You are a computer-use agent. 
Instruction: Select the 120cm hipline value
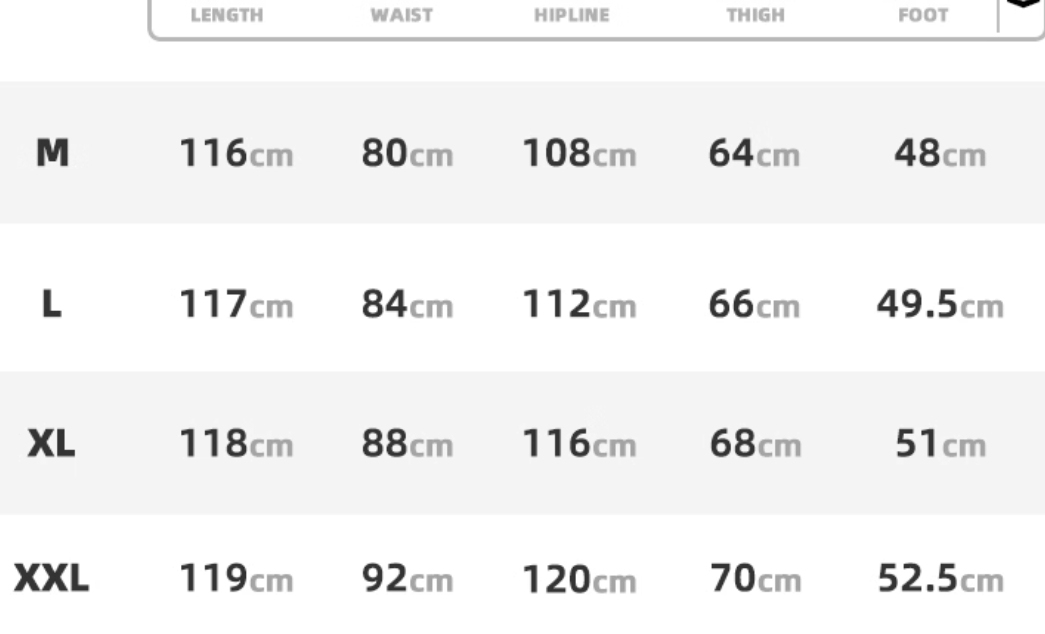click(579, 578)
